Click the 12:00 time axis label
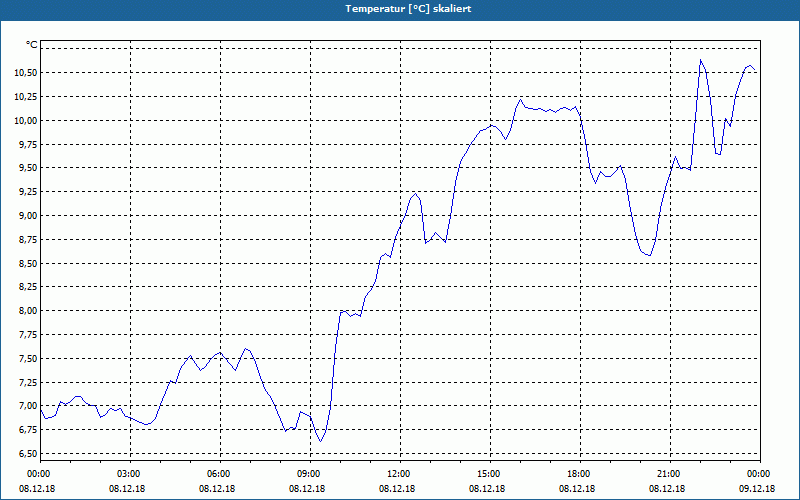Image resolution: width=800 pixels, height=500 pixels. (398, 474)
